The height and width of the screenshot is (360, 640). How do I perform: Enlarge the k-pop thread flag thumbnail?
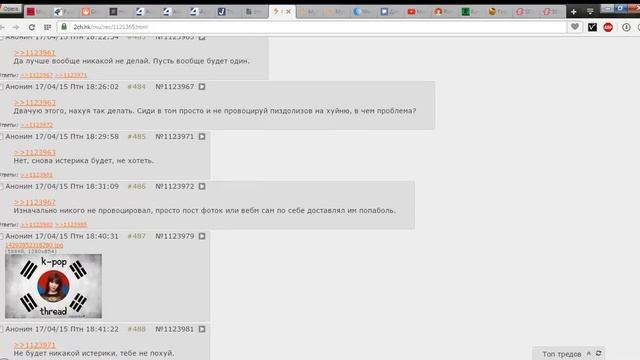[53, 286]
